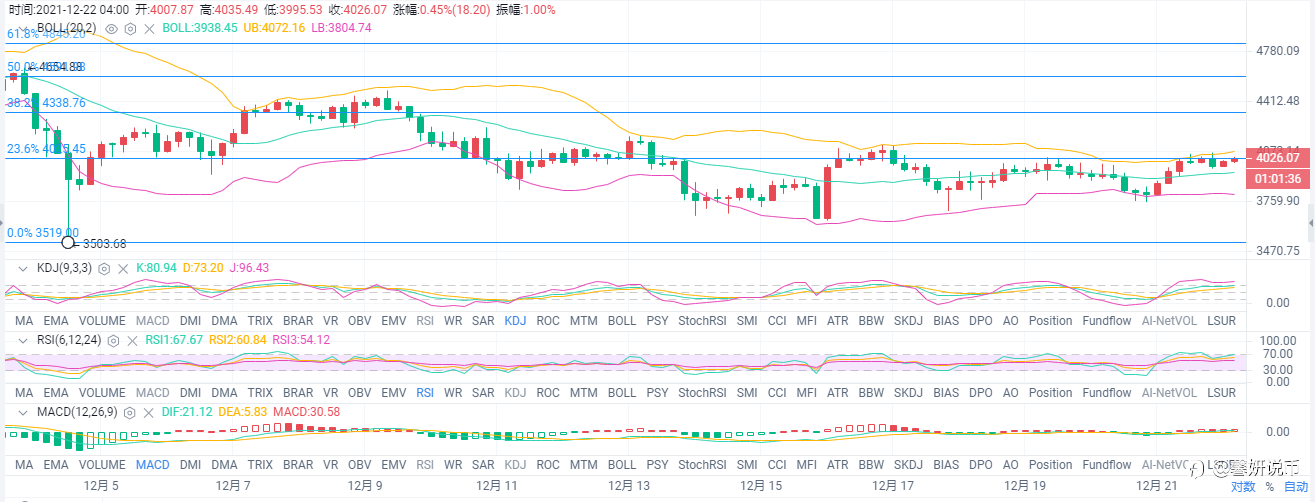Select MA tab in the KDJ panel row
1315x502 pixels.
click(25, 321)
